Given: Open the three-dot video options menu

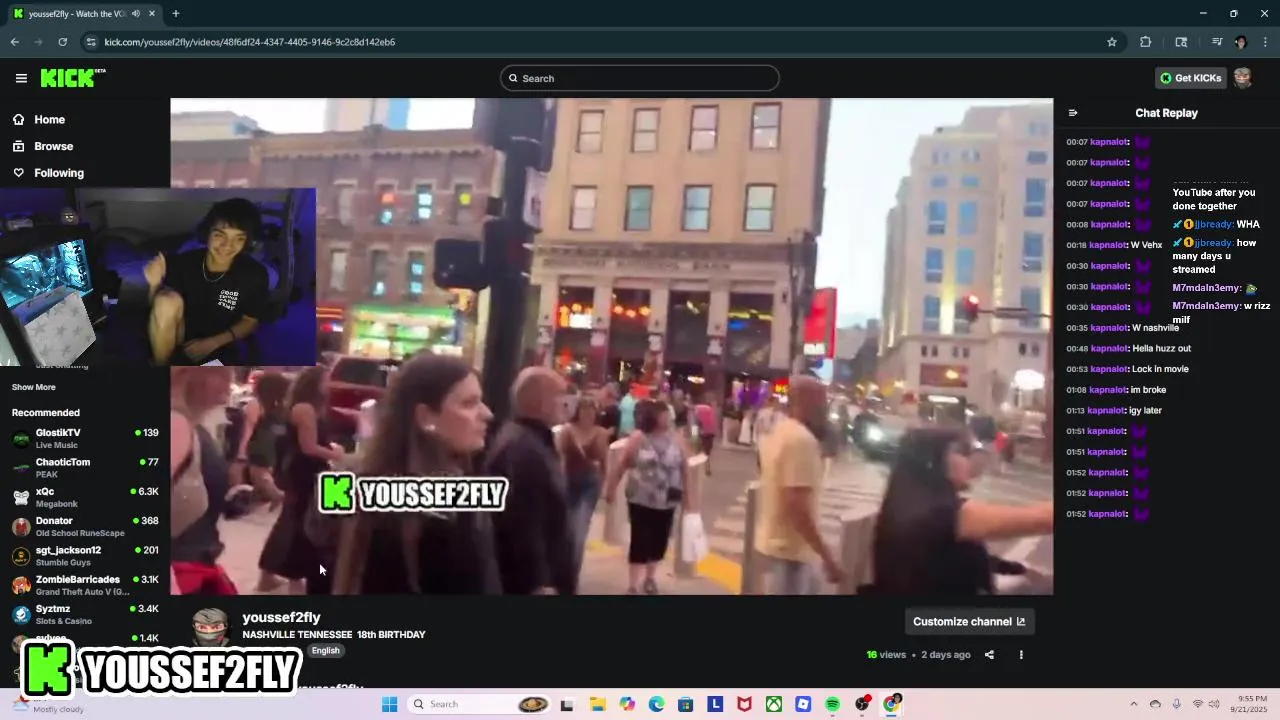Looking at the screenshot, I should 1021,655.
